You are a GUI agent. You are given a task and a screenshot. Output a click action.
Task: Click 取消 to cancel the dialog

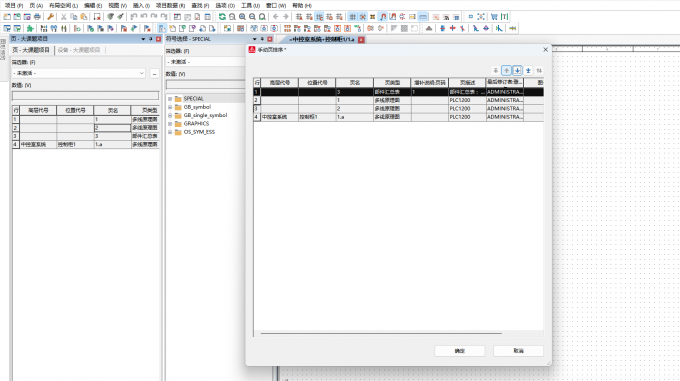click(518, 351)
